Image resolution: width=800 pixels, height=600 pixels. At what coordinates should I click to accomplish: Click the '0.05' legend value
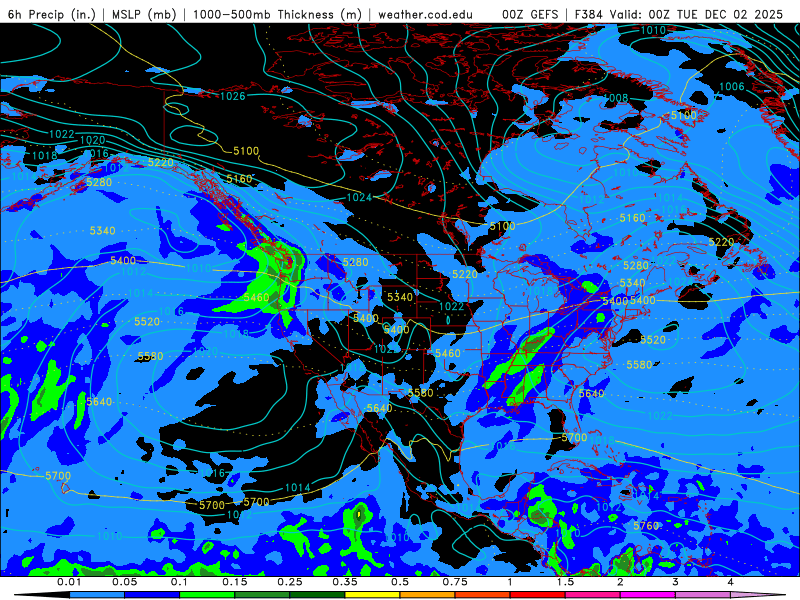pos(124,582)
